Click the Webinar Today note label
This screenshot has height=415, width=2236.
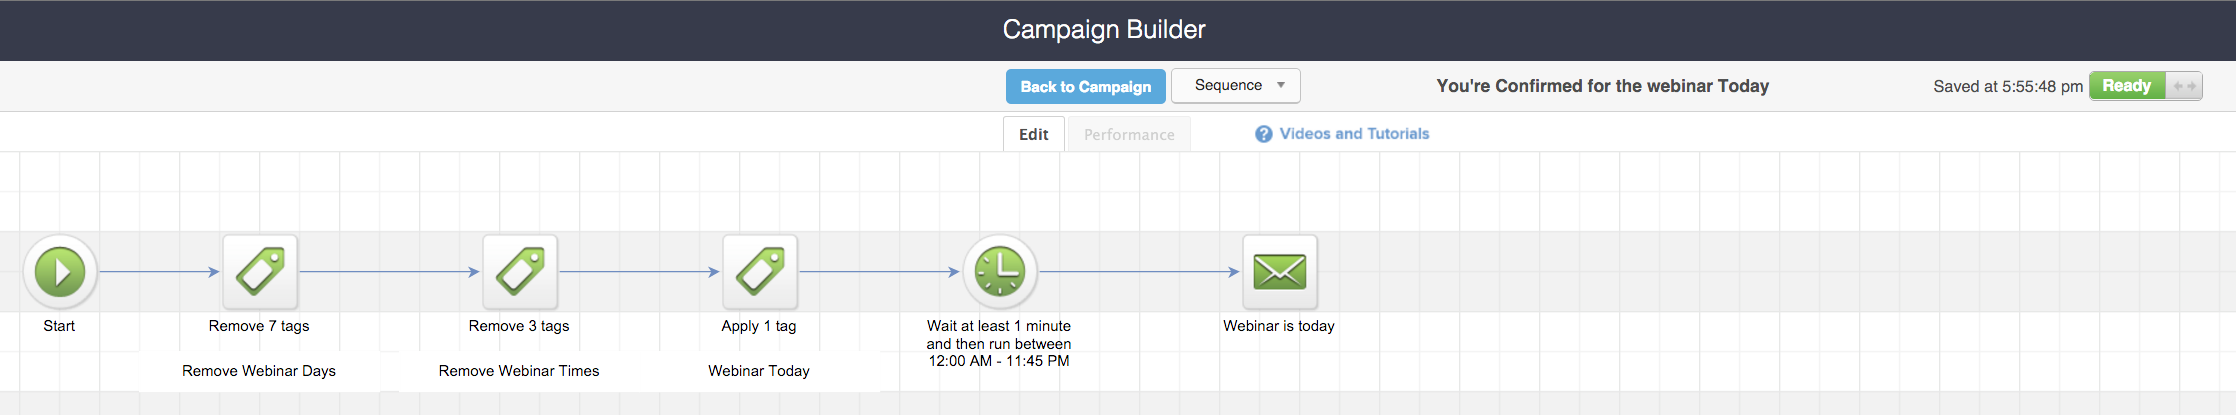[x=759, y=371]
